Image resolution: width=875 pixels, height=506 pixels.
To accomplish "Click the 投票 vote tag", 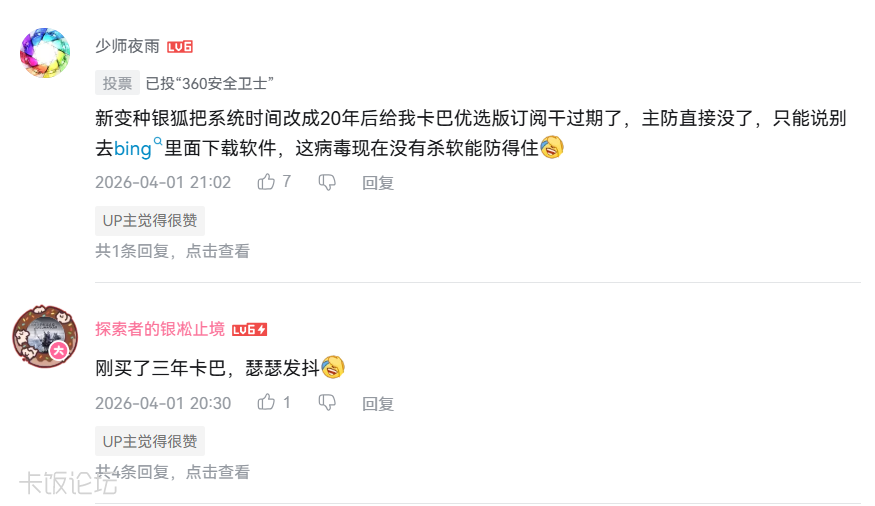I will [x=117, y=83].
